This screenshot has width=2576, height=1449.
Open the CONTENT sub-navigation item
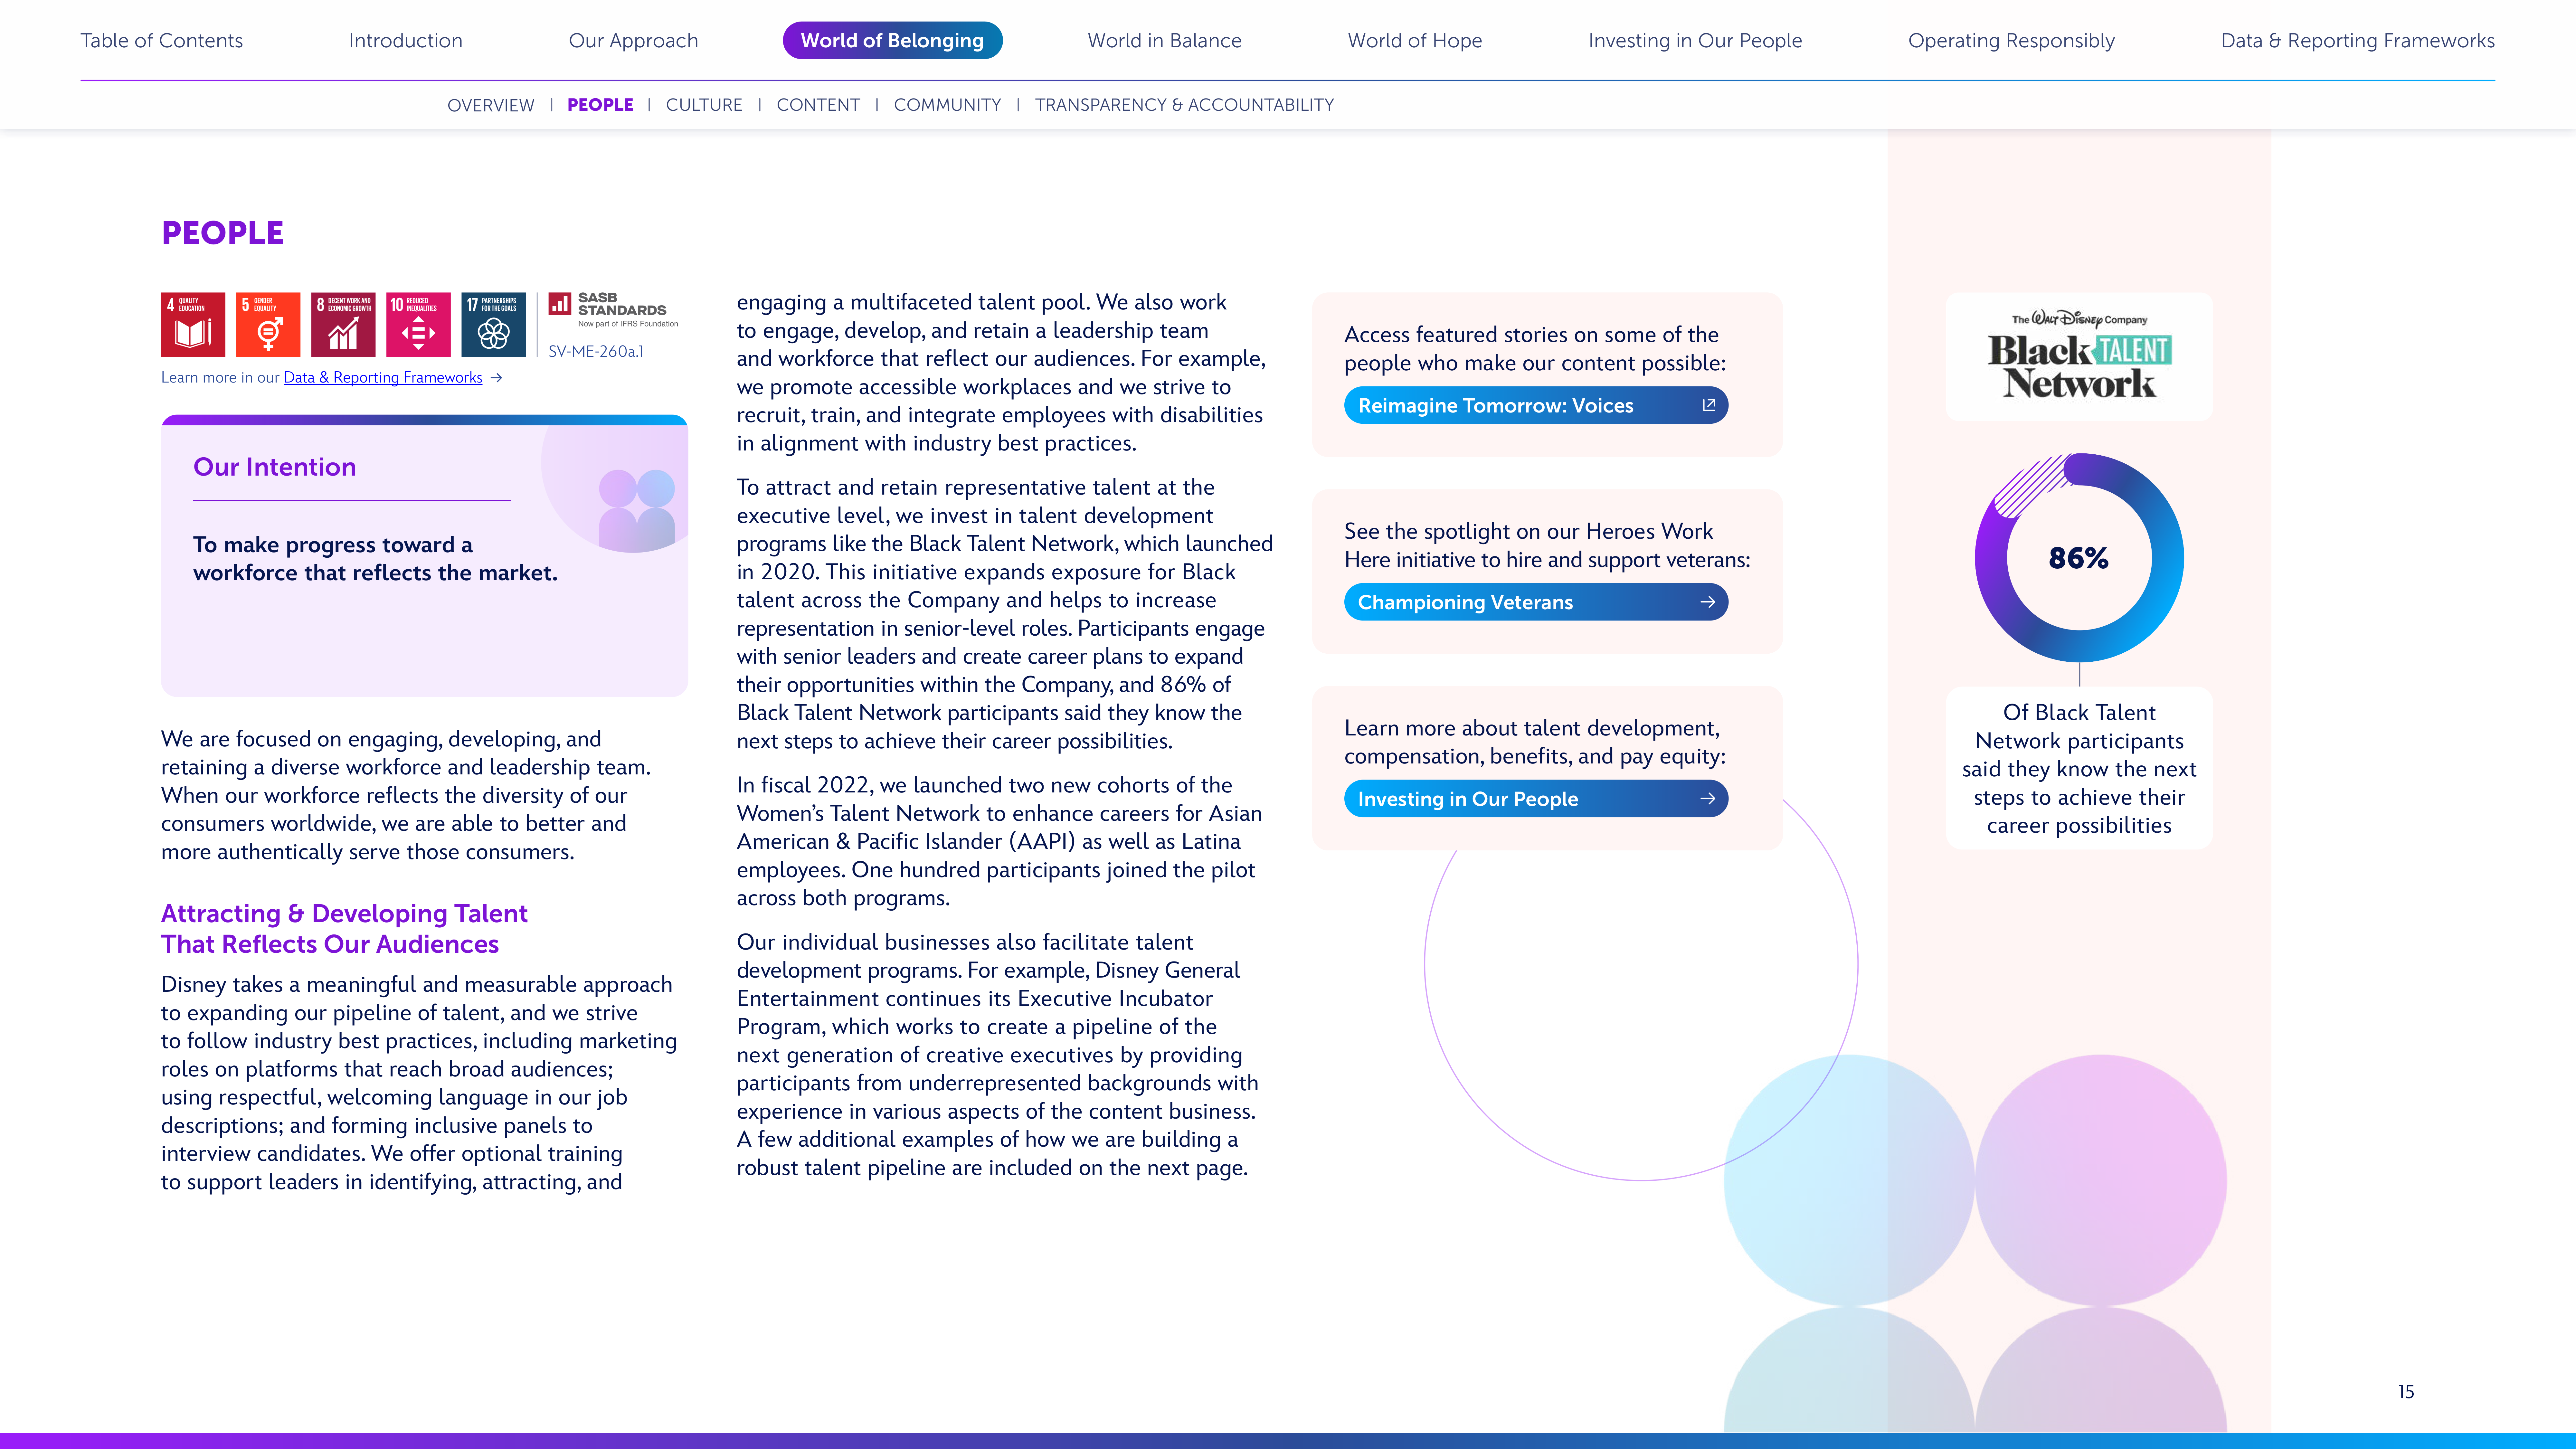pos(818,105)
